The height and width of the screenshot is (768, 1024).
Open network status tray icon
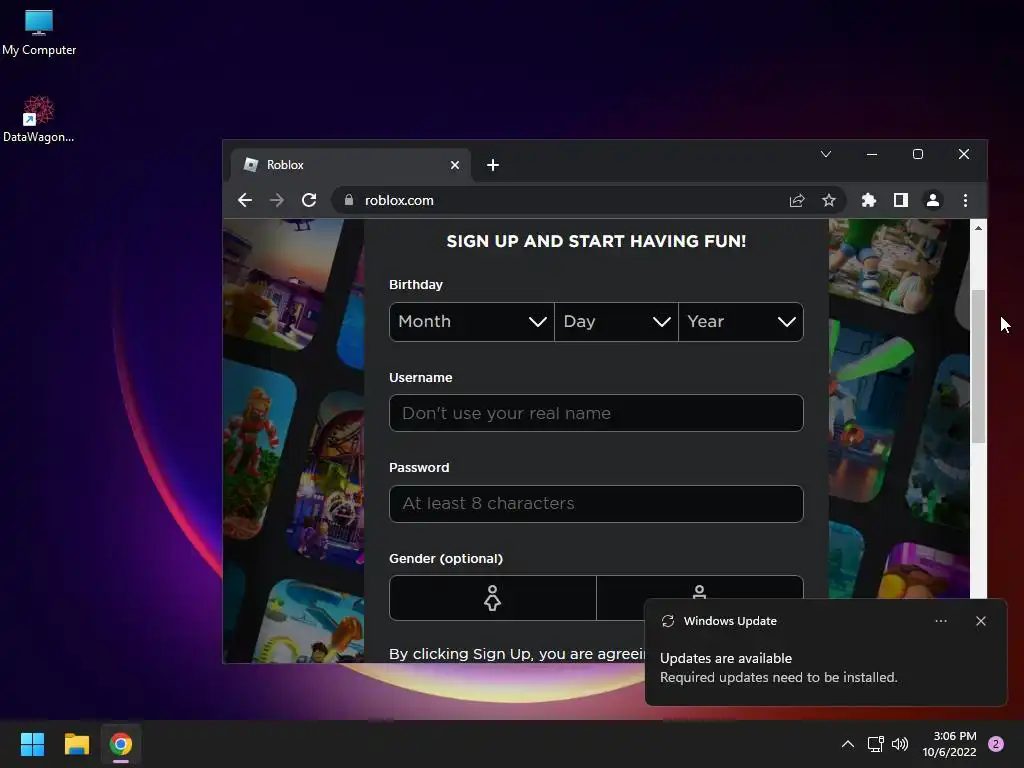(875, 744)
